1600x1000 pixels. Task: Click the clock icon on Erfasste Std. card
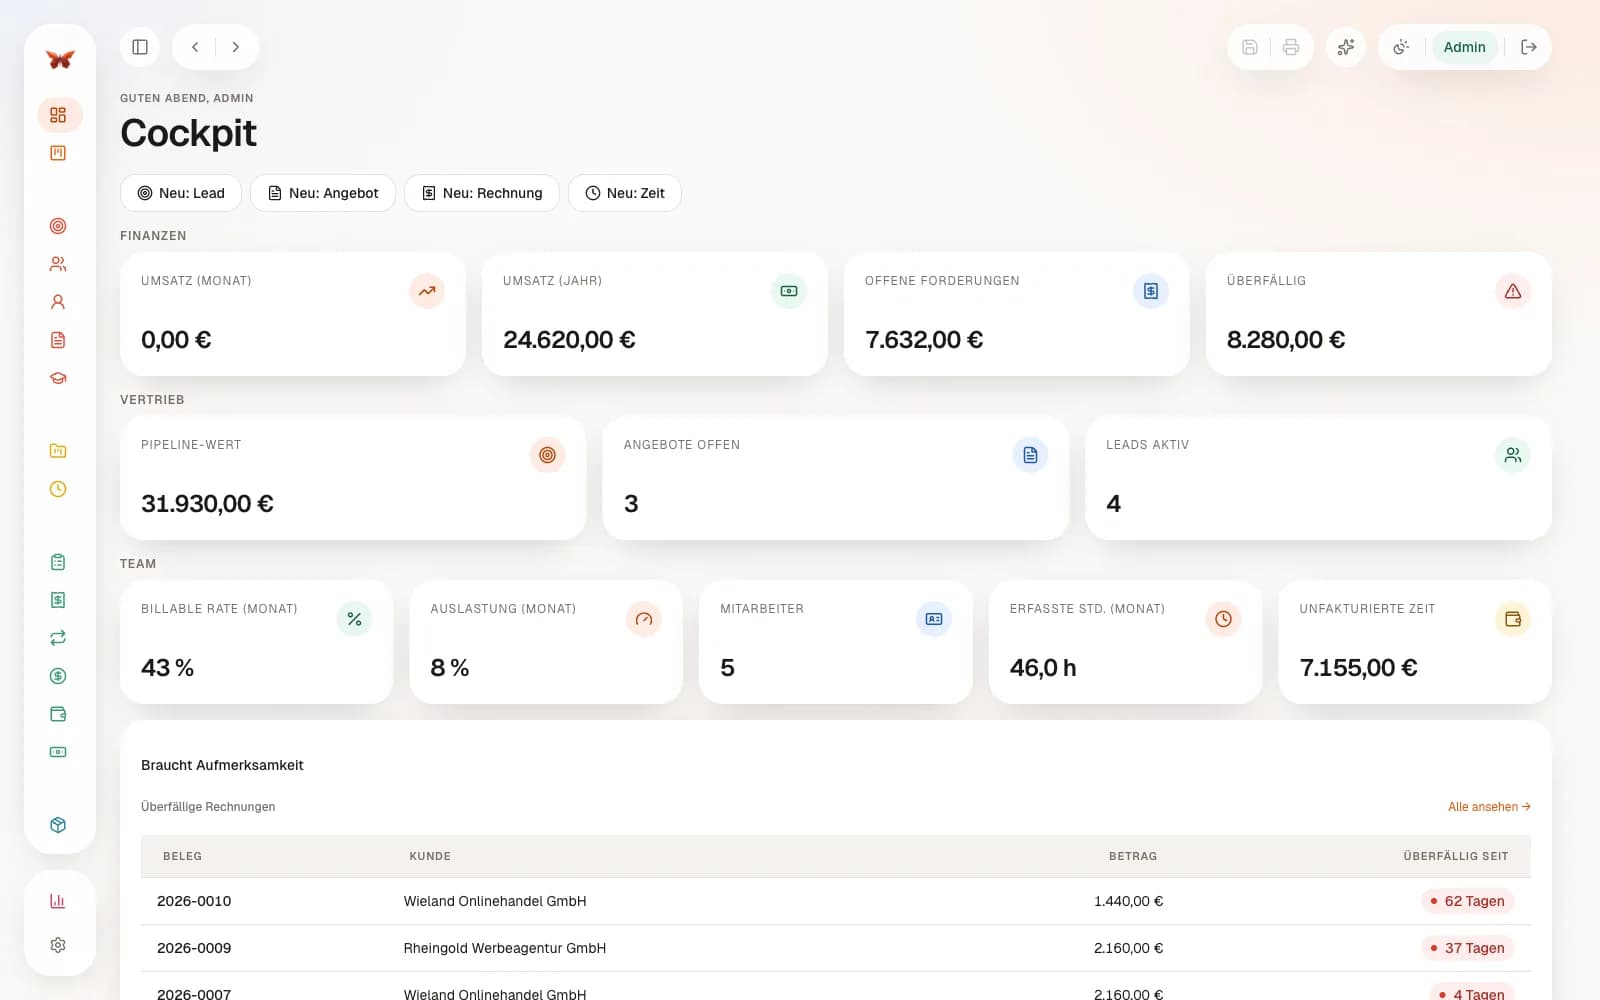click(1223, 619)
